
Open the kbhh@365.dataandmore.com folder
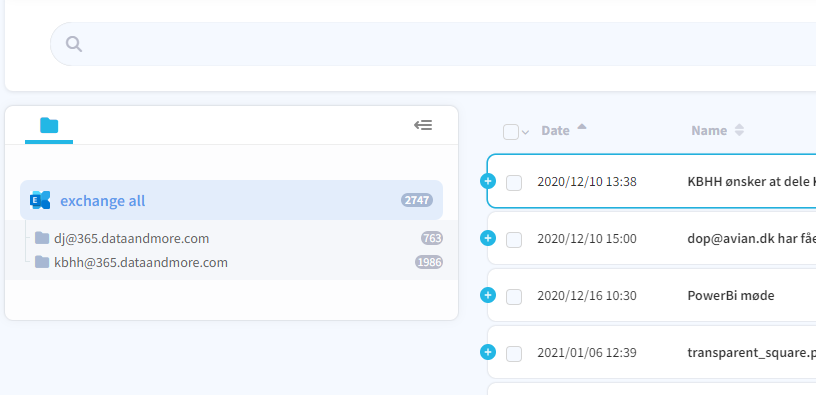pyautogui.click(x=141, y=262)
